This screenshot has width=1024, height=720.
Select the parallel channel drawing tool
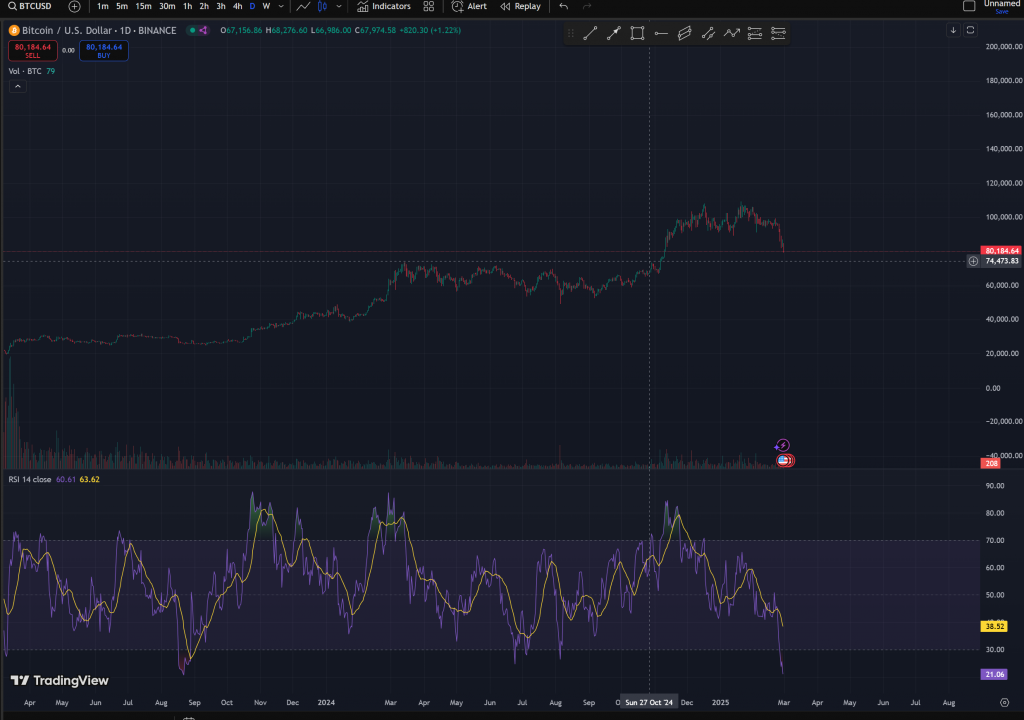[x=685, y=33]
